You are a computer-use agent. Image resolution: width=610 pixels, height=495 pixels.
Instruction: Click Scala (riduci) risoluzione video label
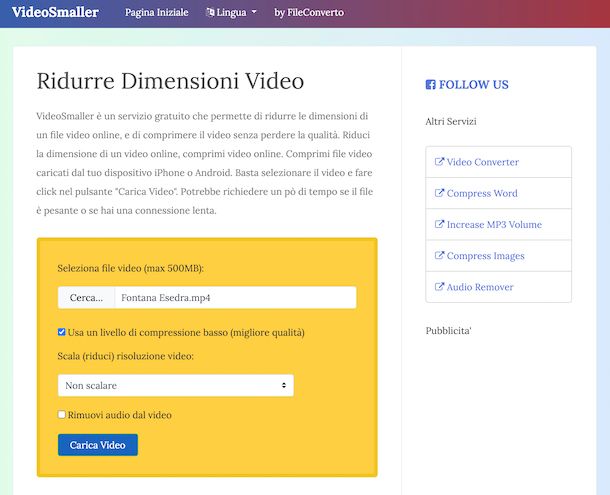(125, 356)
